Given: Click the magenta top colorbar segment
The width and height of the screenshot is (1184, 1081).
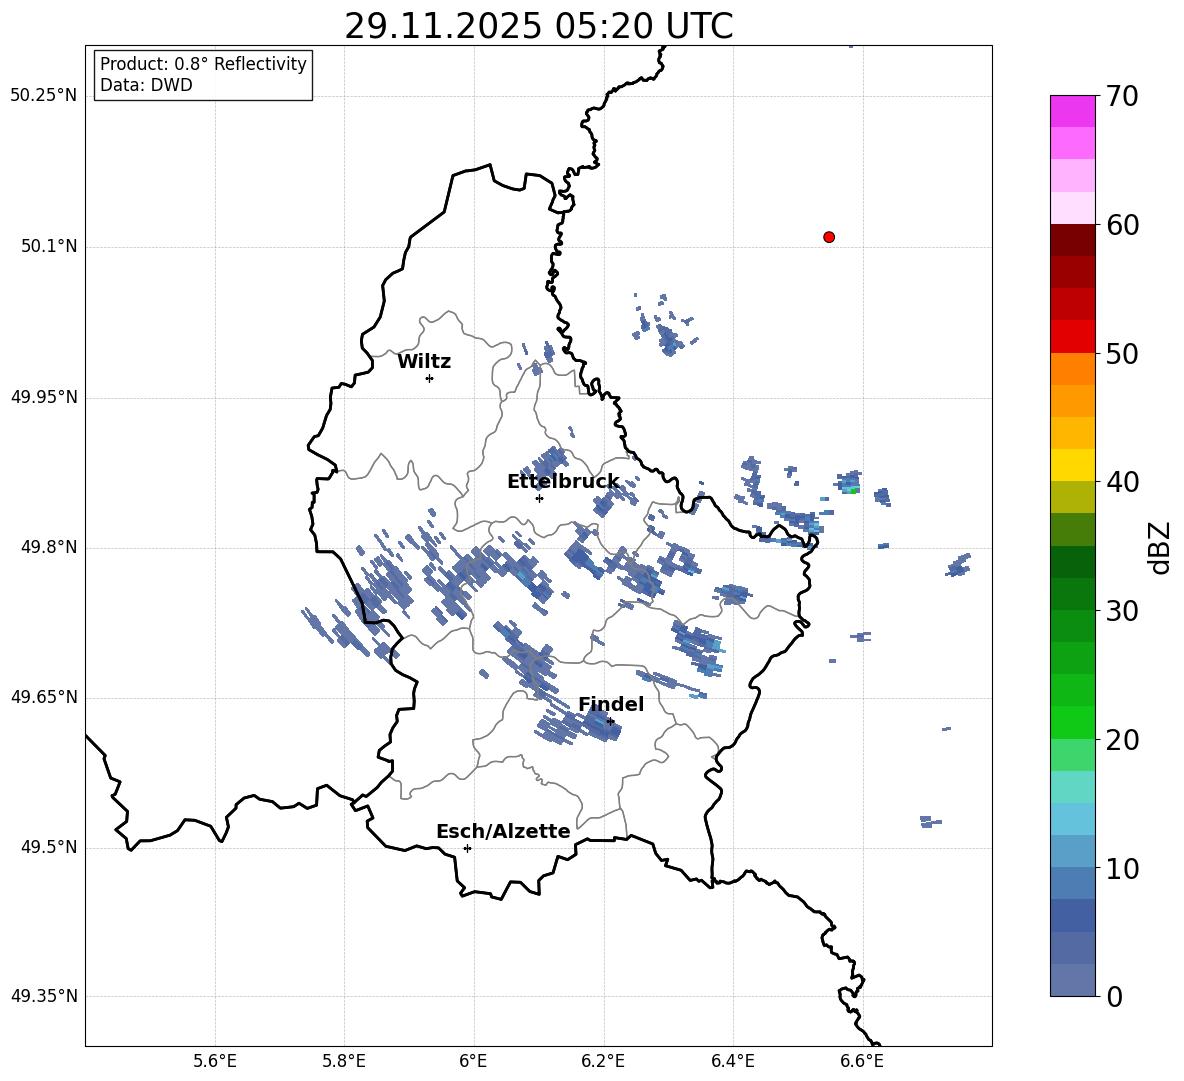Looking at the screenshot, I should 1072,111.
